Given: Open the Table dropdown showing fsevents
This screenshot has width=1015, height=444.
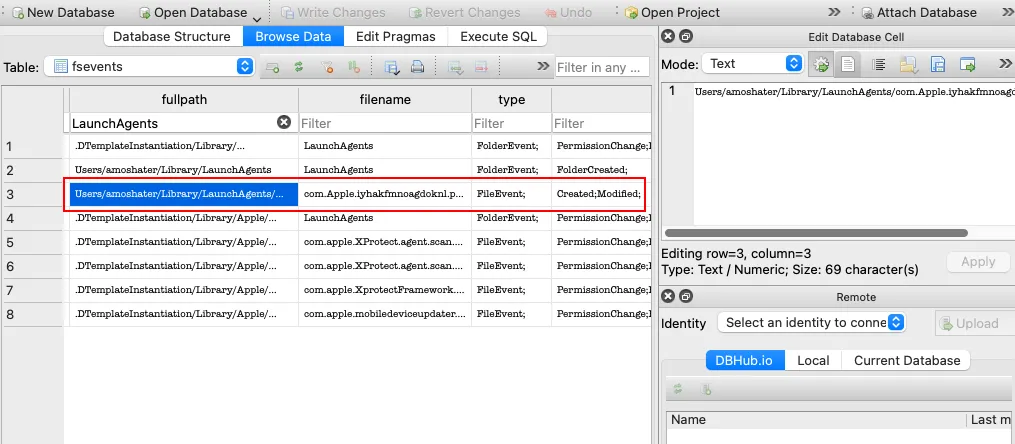Looking at the screenshot, I should 149,66.
